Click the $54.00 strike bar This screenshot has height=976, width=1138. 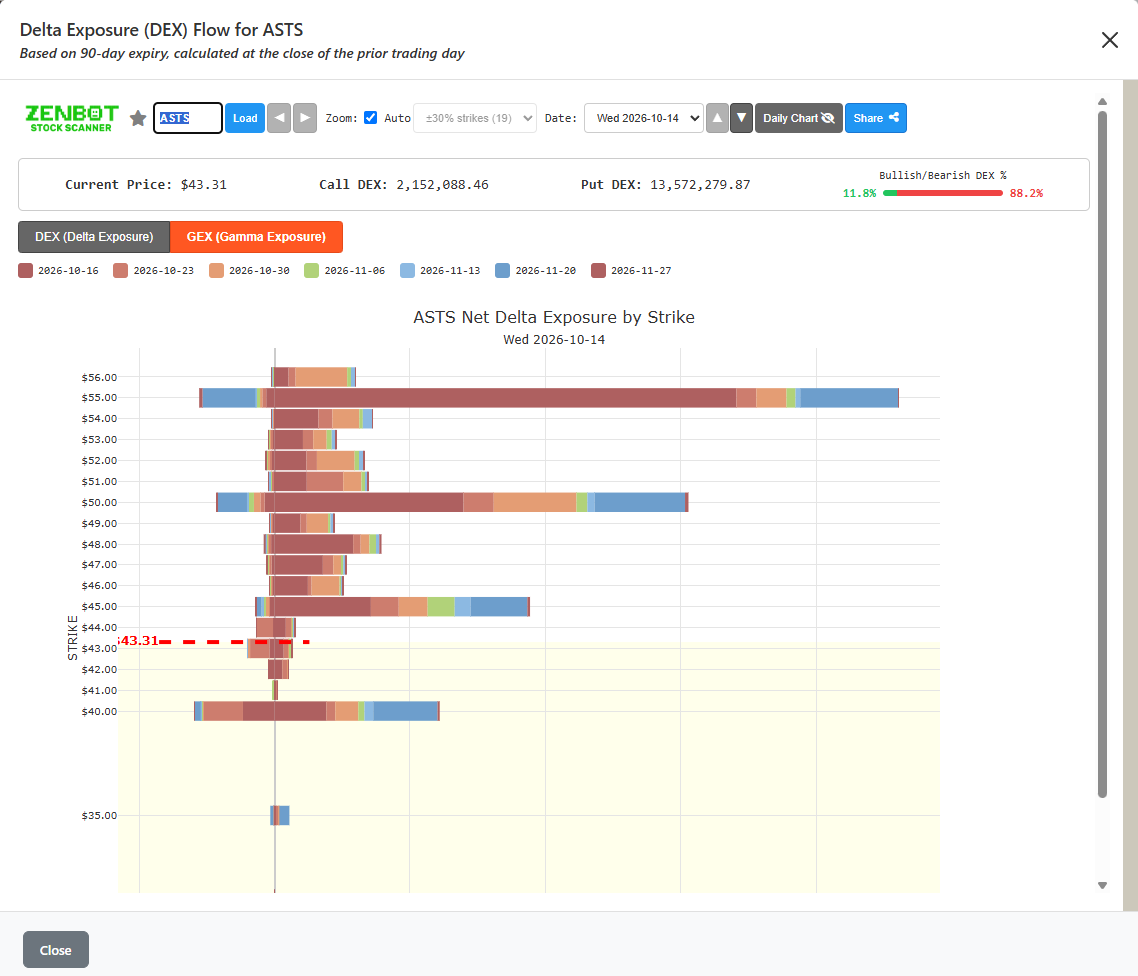click(x=322, y=419)
